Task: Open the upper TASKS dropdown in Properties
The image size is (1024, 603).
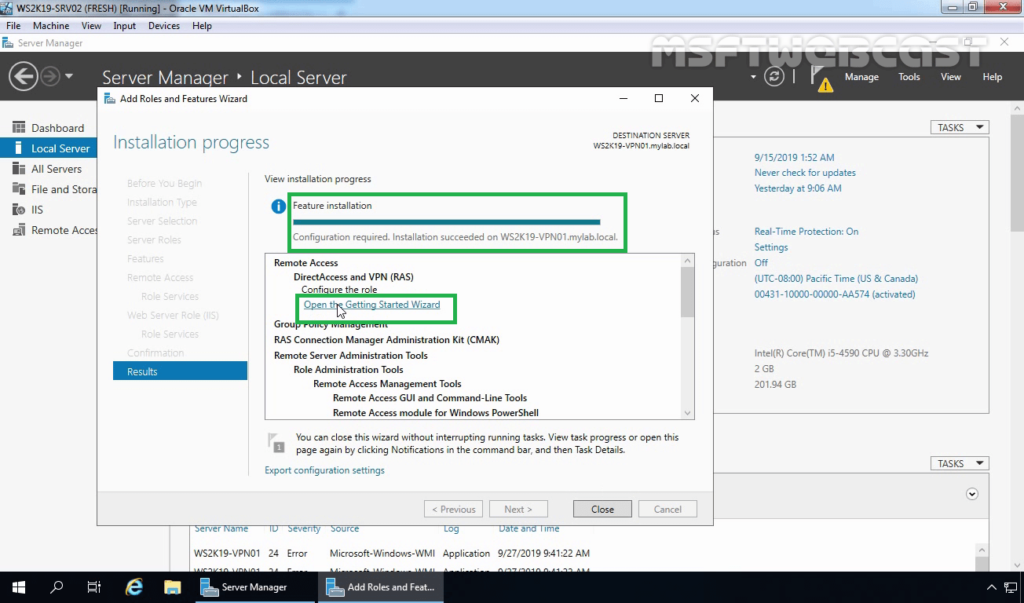Action: (x=959, y=127)
